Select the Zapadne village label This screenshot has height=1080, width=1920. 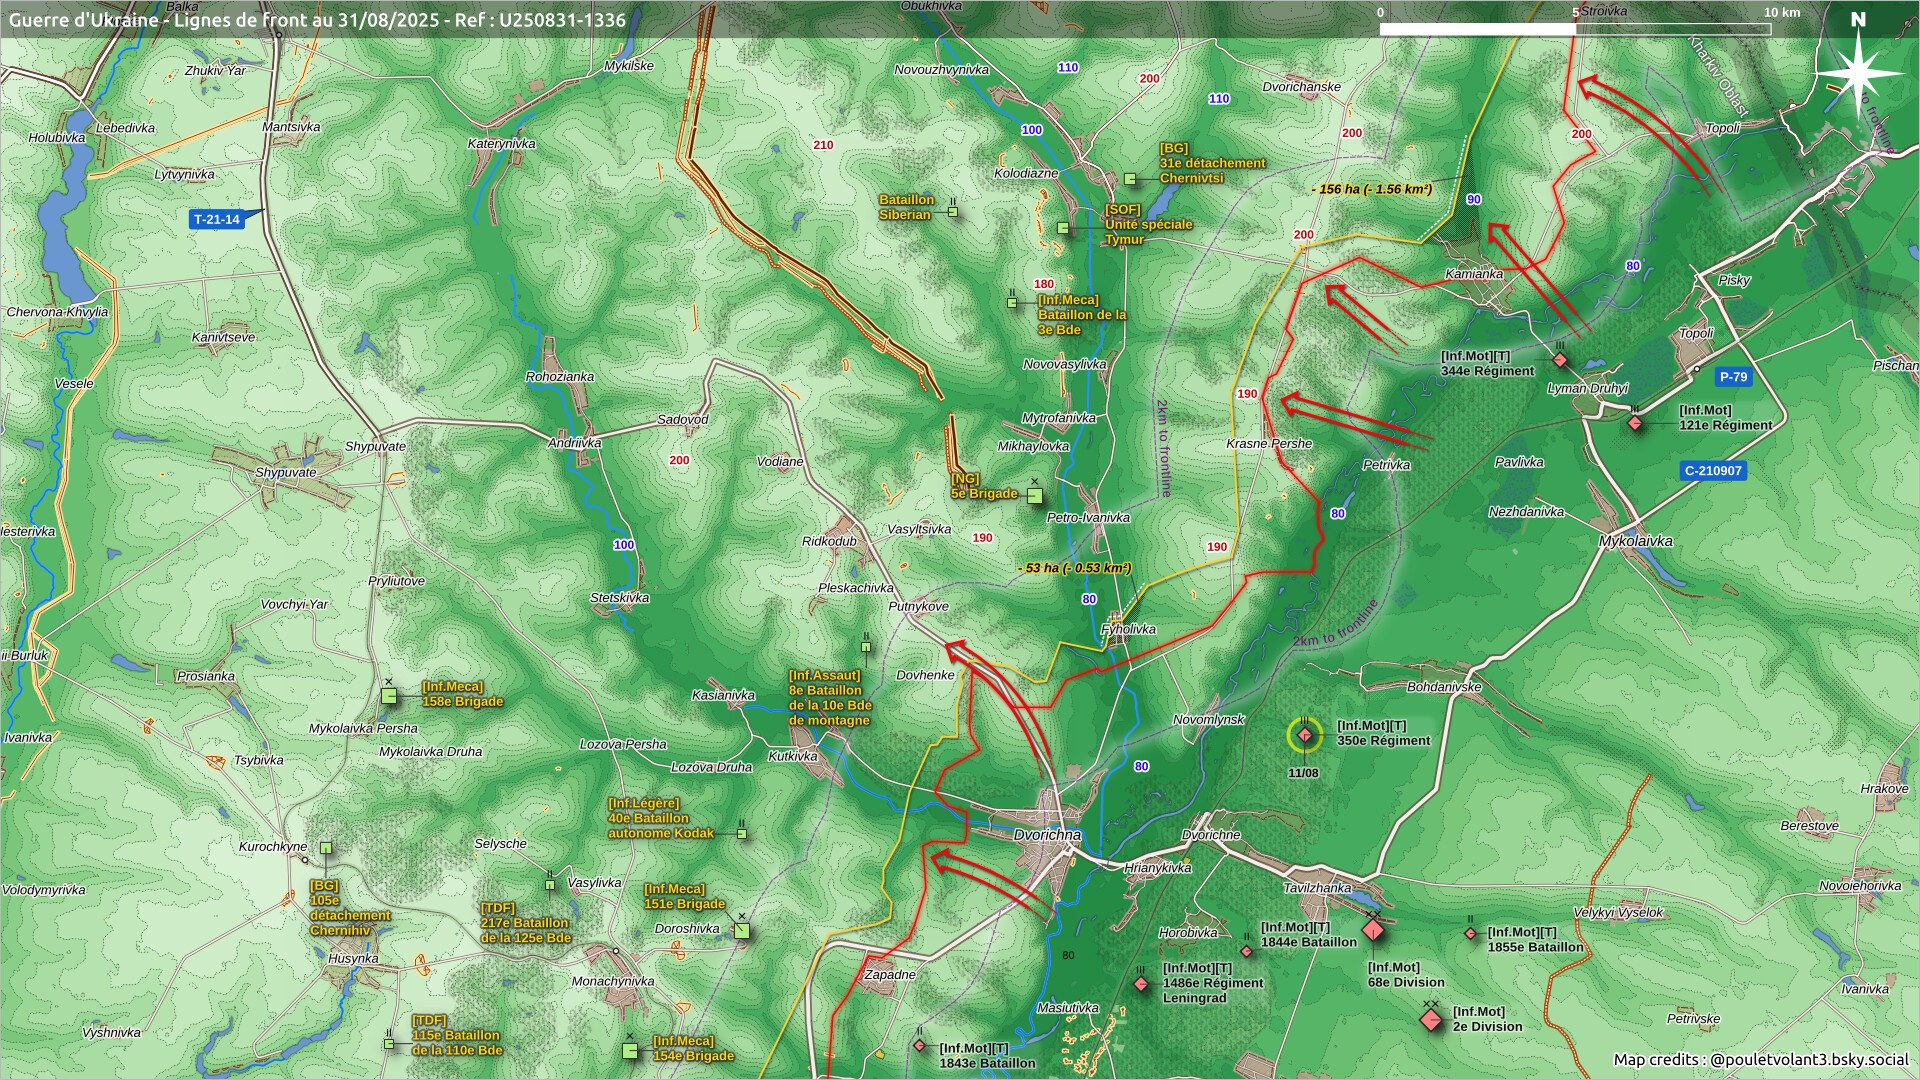pyautogui.click(x=890, y=975)
